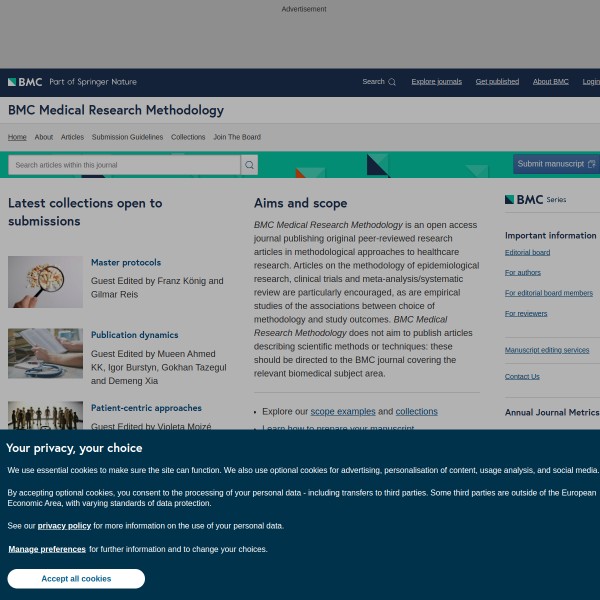Focus the search articles input field
Screen dimensions: 600x600
pyautogui.click(x=123, y=165)
